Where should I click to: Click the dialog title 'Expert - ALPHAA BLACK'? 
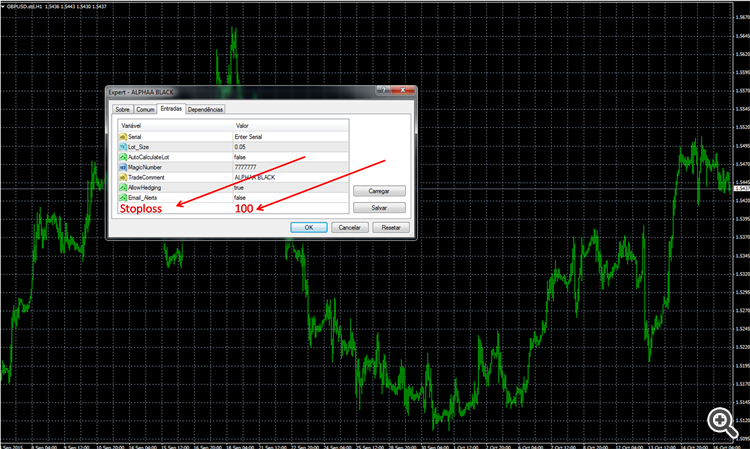[141, 92]
